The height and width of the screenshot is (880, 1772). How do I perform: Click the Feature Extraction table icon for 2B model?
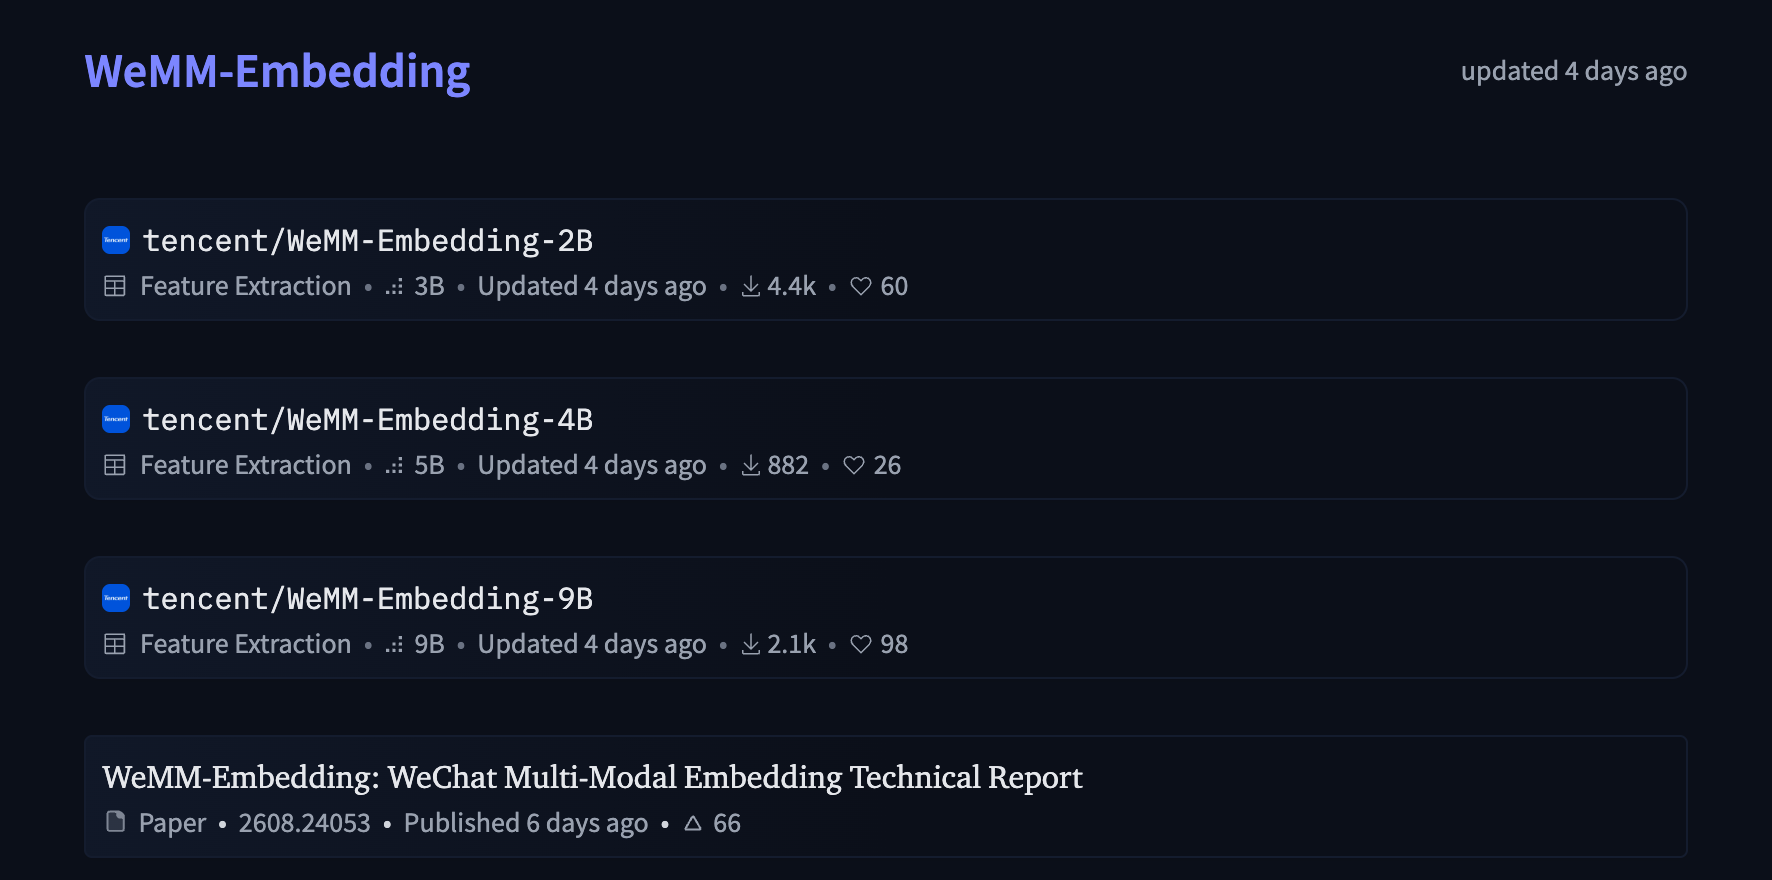pos(115,286)
